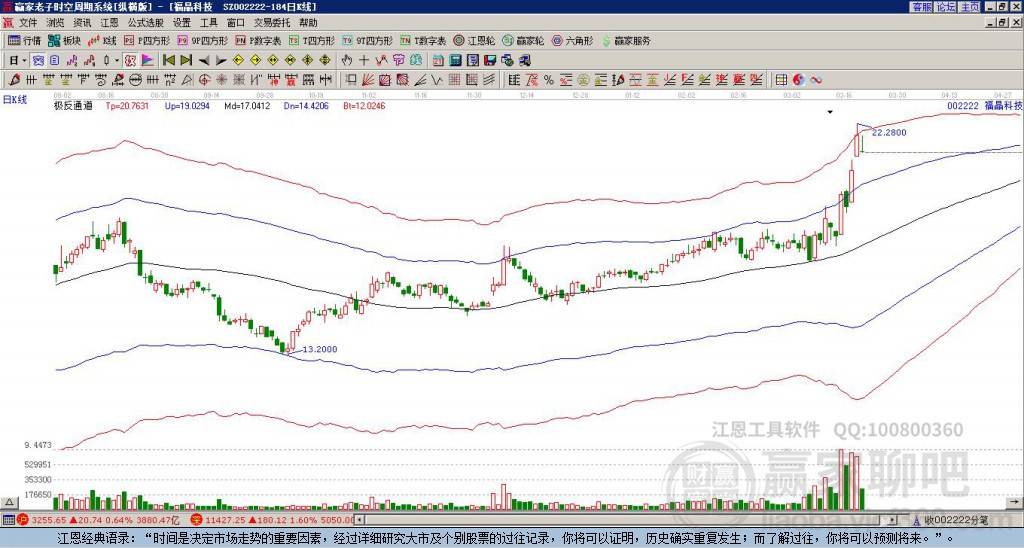The height and width of the screenshot is (548, 1024).
Task: Open the 浏览 menu
Action: pos(56,23)
